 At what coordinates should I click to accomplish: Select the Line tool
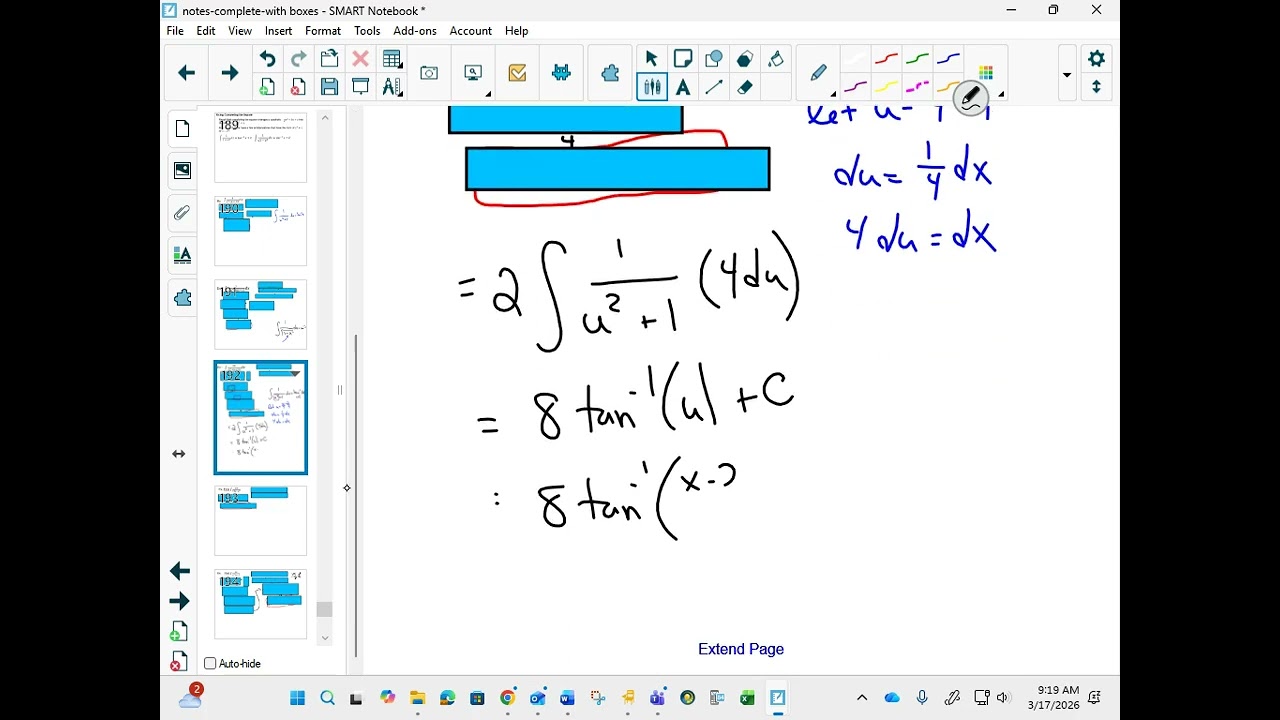[714, 87]
